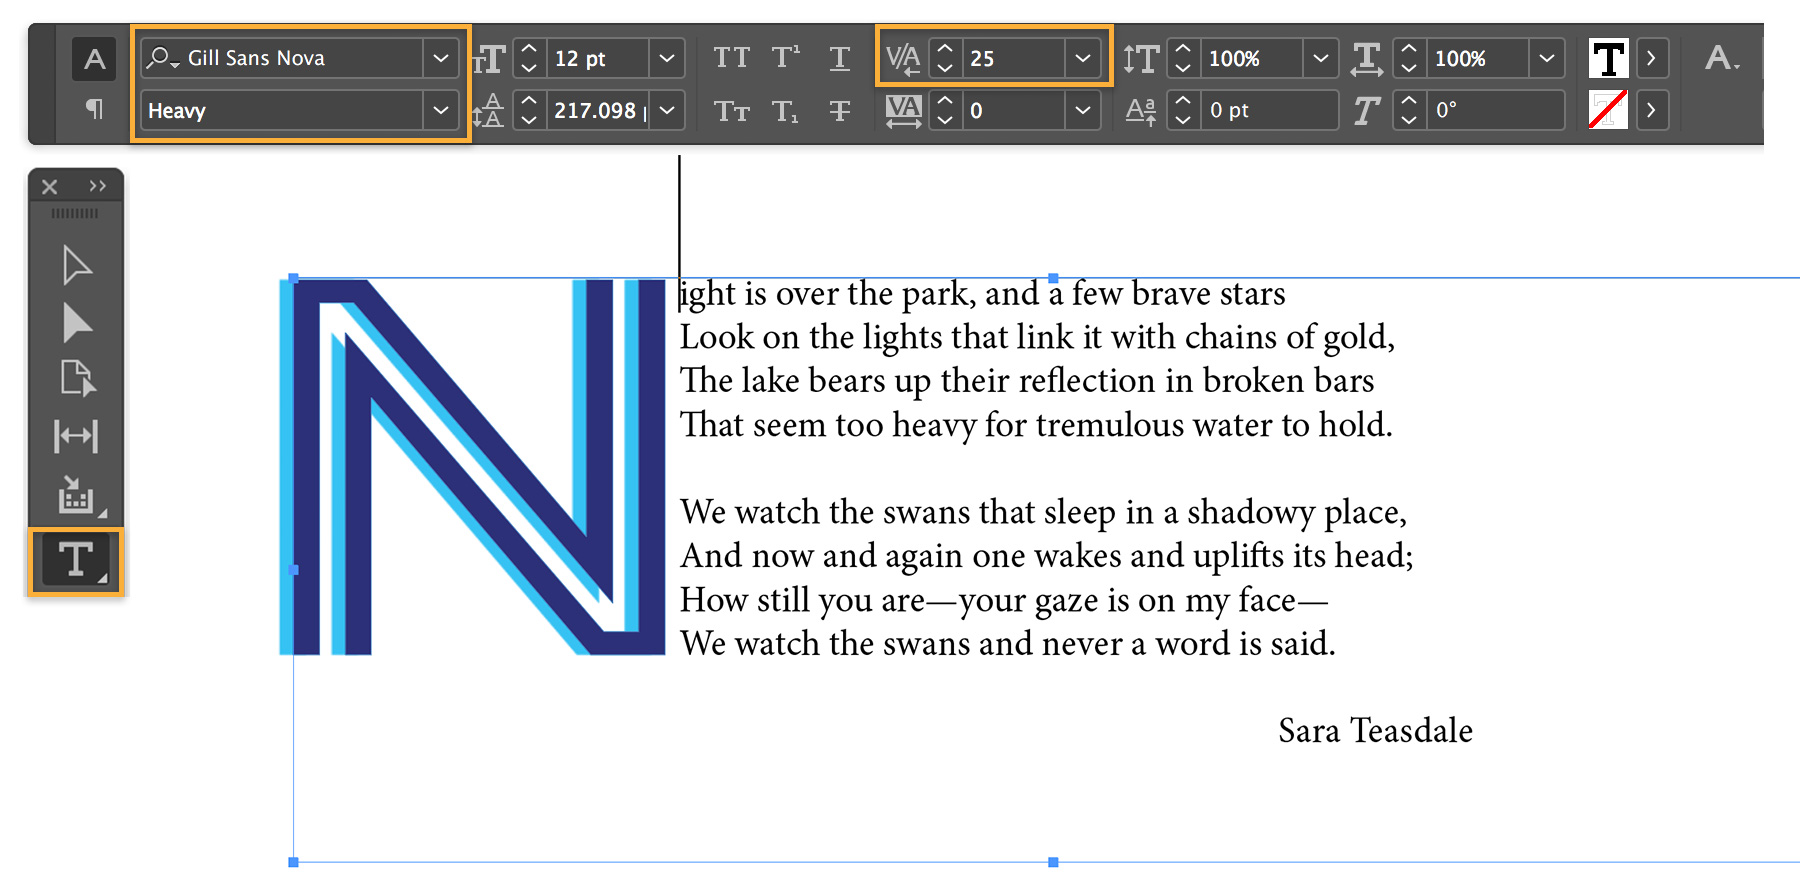The width and height of the screenshot is (1800, 881).
Task: Select the Page tool
Action: (76, 379)
